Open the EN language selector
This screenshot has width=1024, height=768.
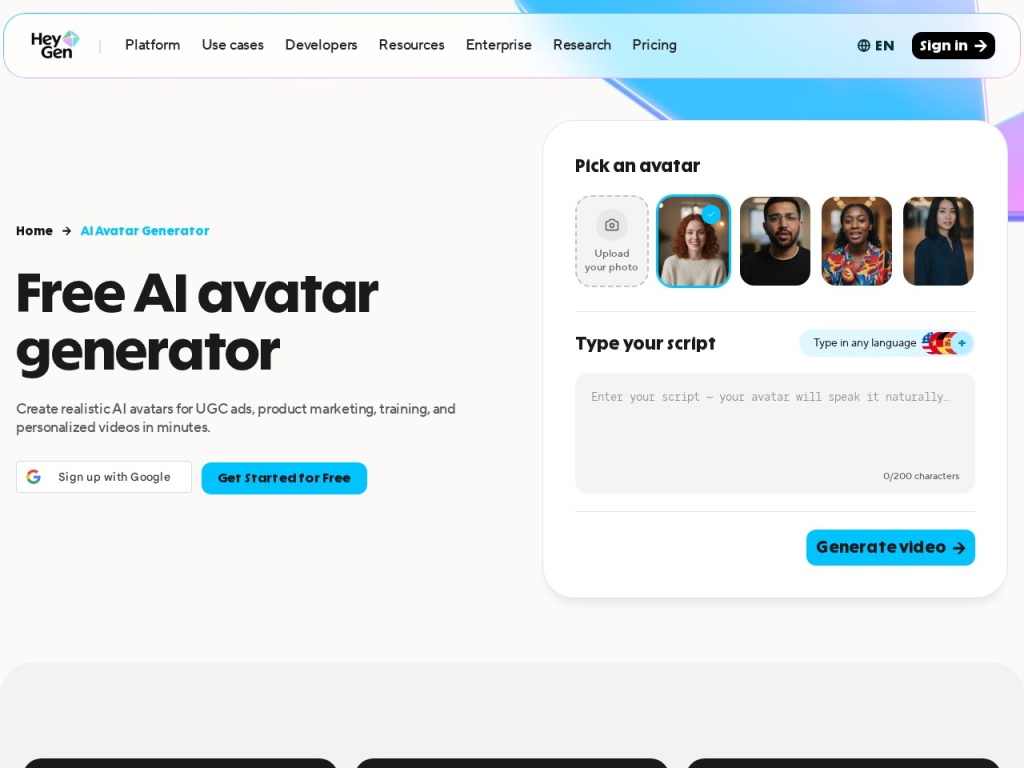tap(876, 46)
